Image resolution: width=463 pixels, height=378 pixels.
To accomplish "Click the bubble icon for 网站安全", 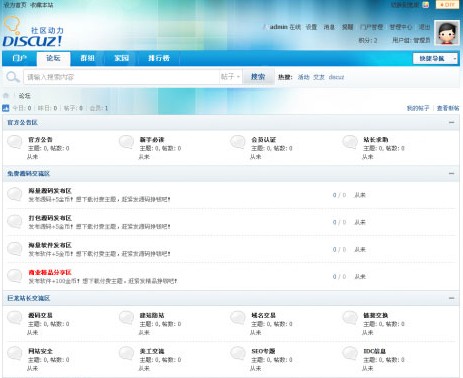I will coord(15,353).
